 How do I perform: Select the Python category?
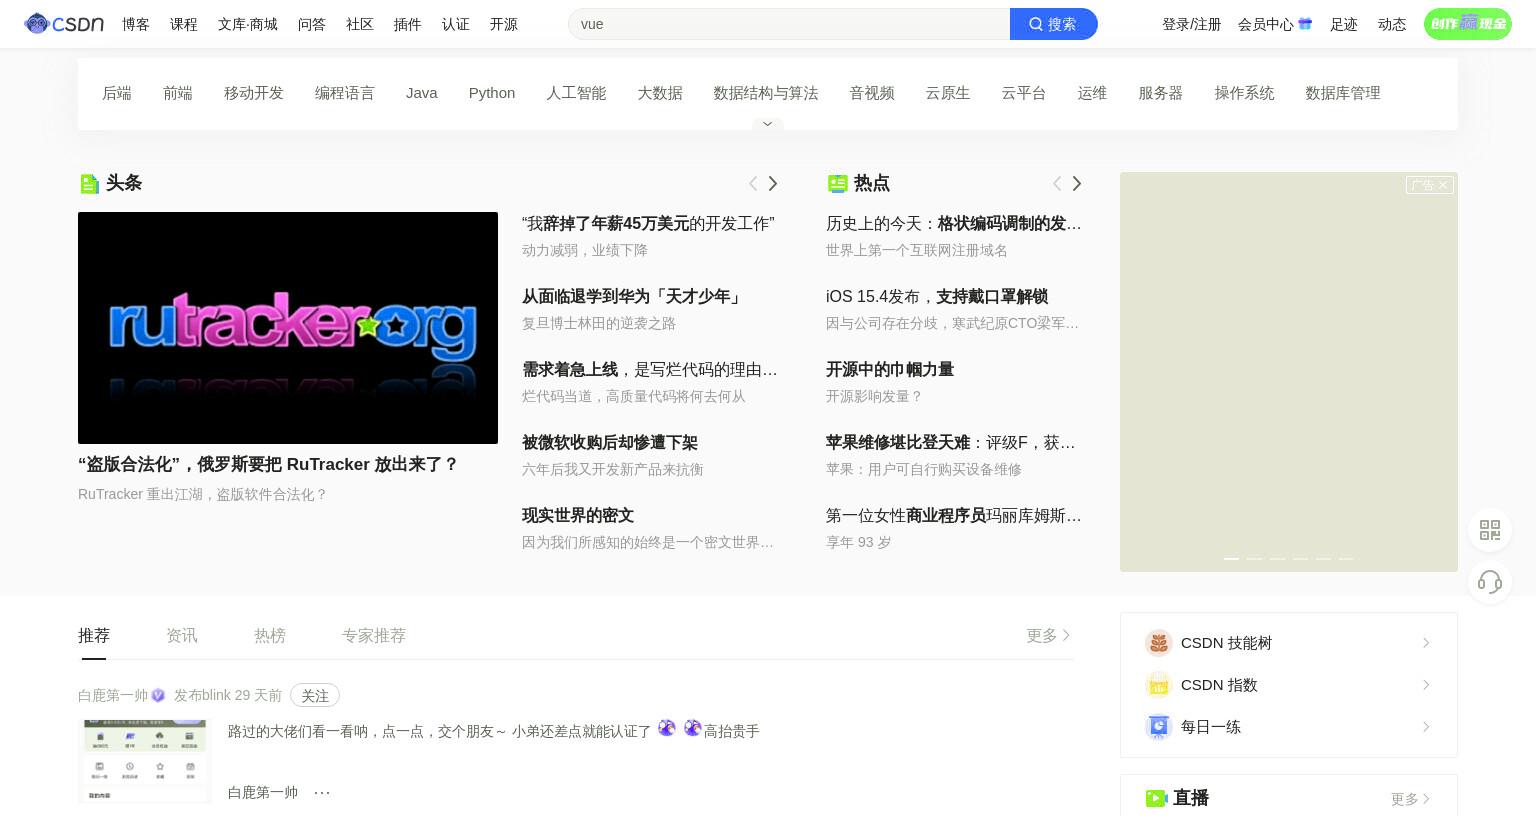coord(492,93)
